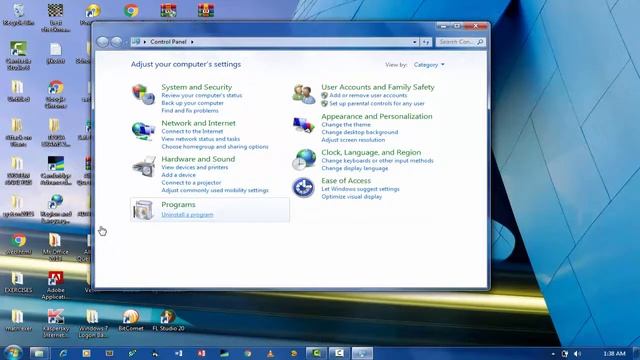Click Back up your computer
This screenshot has width=640, height=360.
point(192,103)
